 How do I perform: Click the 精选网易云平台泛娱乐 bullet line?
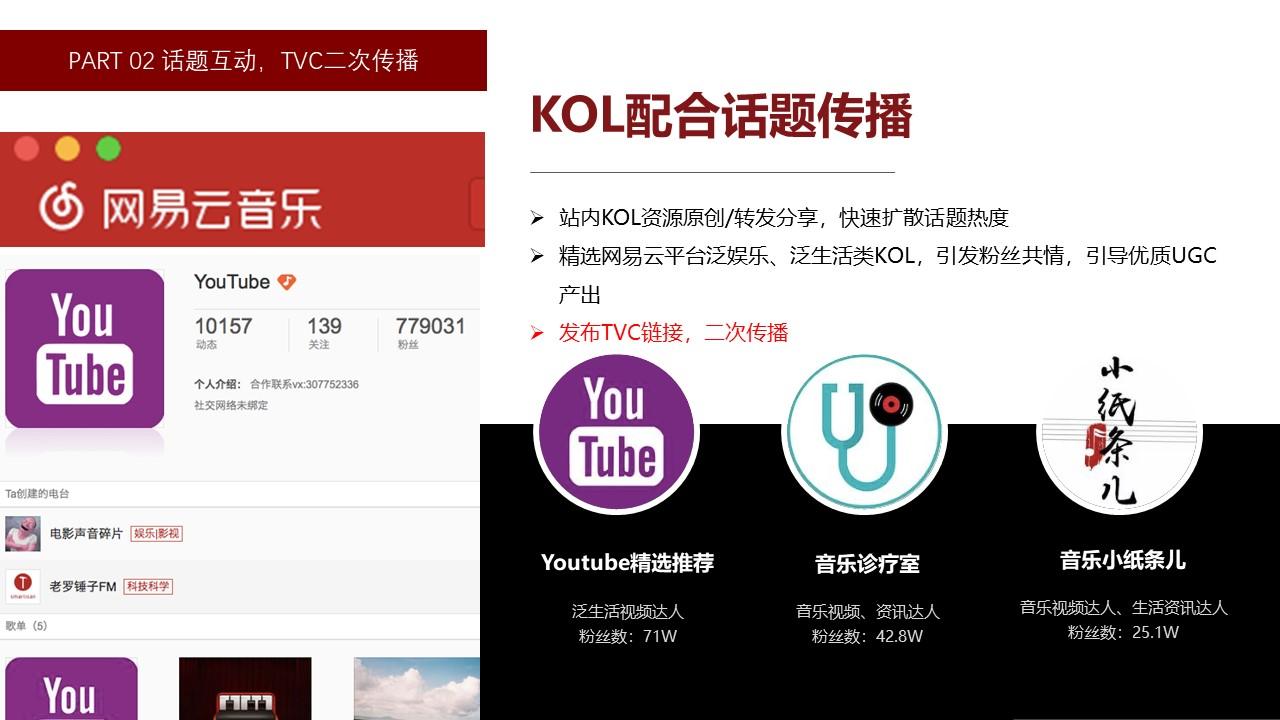pos(887,274)
